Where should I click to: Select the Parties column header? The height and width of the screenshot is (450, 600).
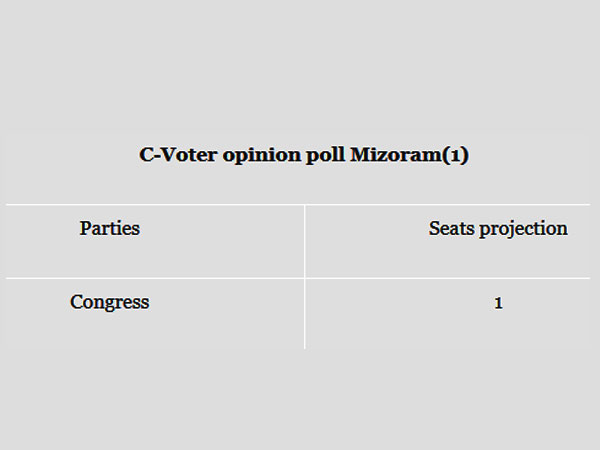[x=110, y=228]
